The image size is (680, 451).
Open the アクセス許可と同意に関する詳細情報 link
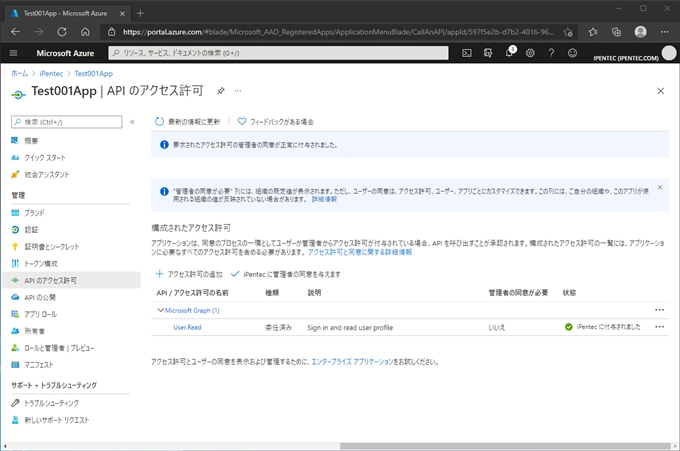click(360, 252)
